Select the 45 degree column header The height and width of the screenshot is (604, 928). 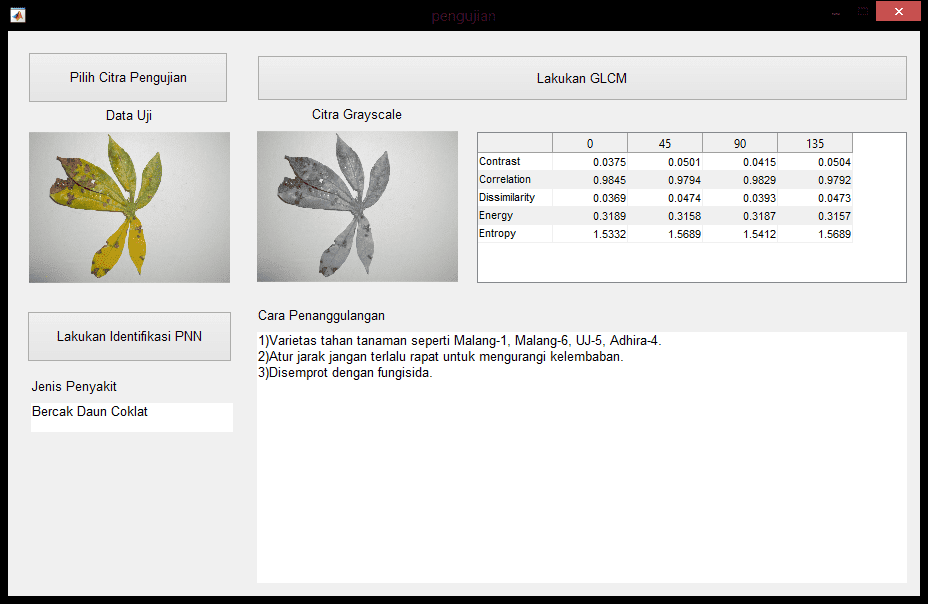click(x=665, y=143)
